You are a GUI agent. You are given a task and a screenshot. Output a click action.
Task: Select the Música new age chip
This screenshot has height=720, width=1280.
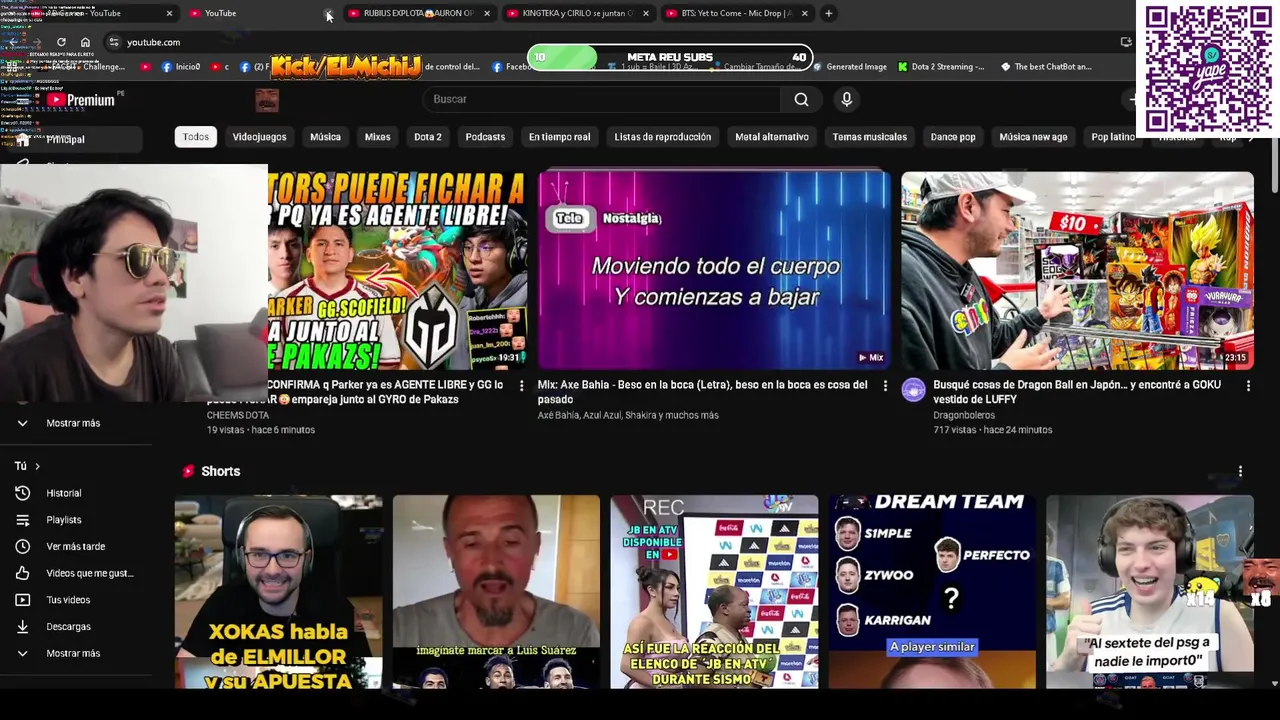click(1033, 137)
